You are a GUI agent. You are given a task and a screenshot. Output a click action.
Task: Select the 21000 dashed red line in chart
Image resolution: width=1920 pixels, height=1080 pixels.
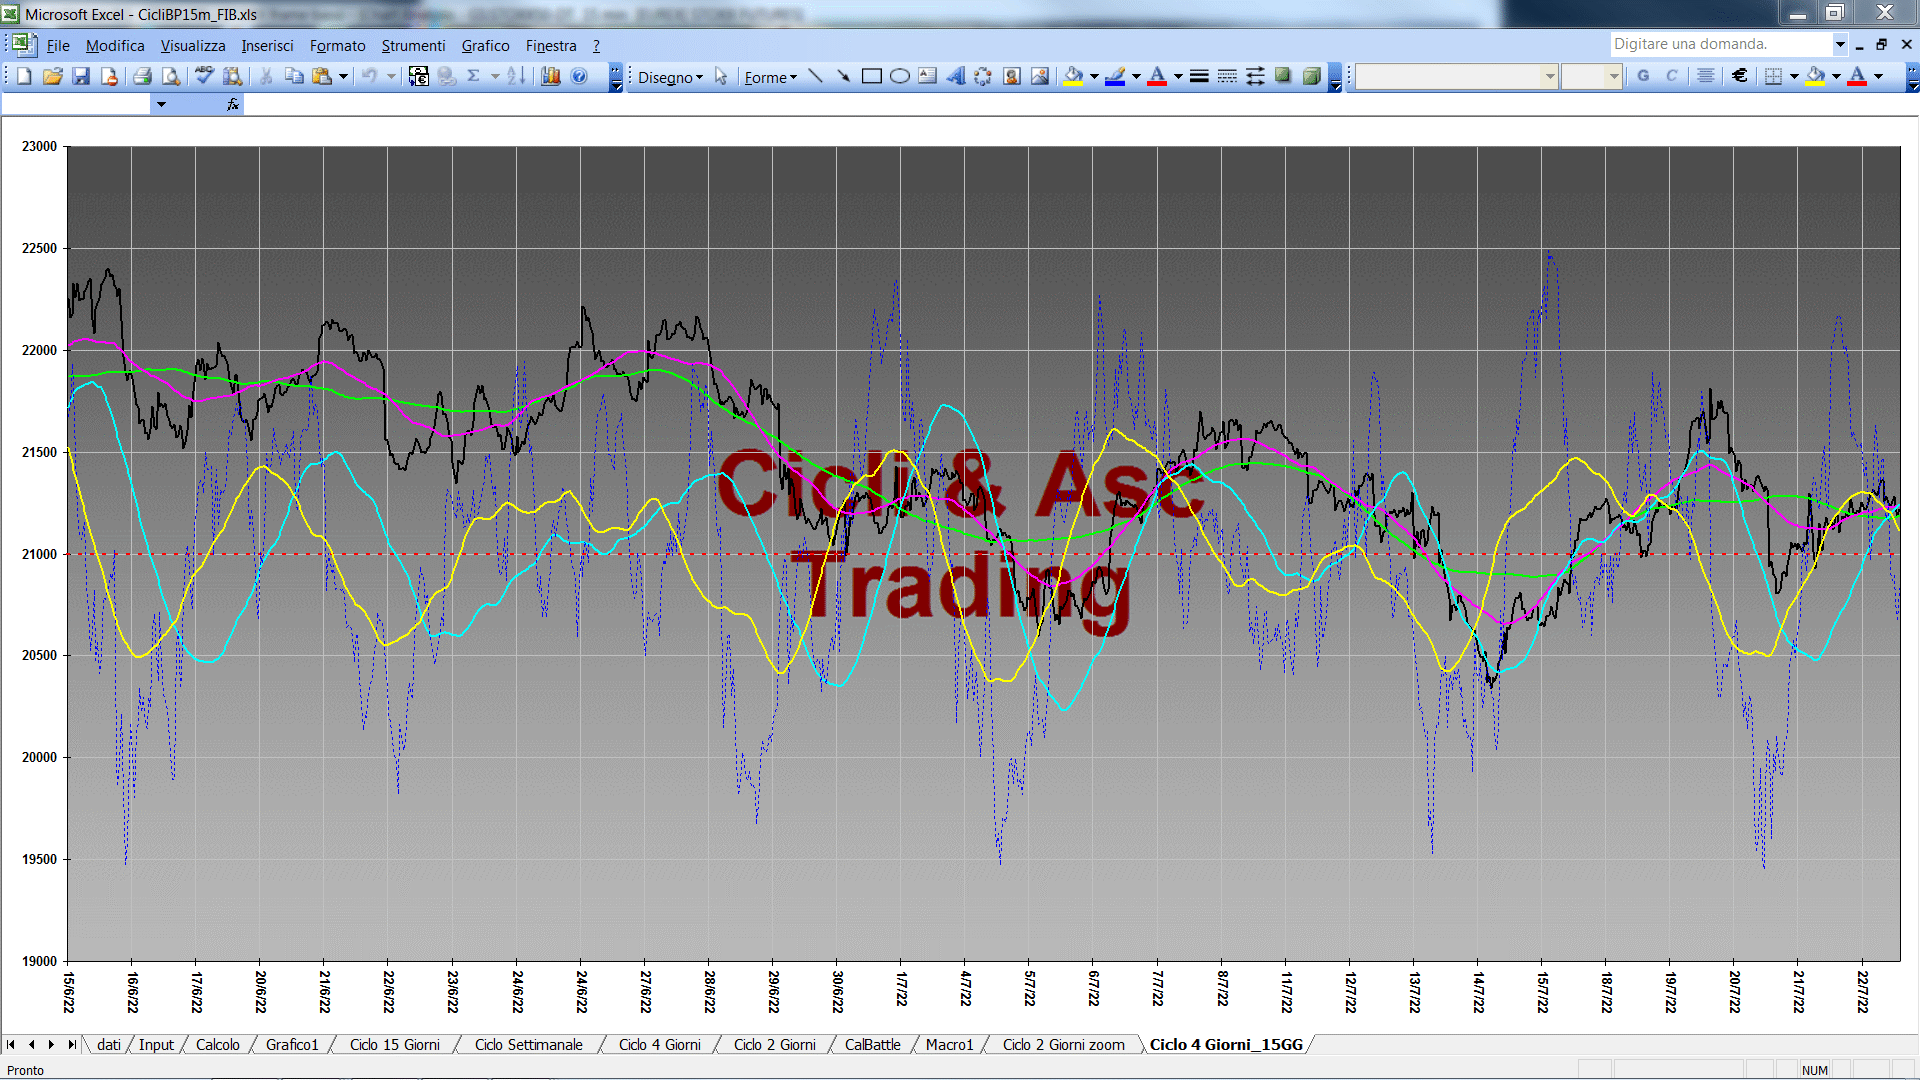pyautogui.click(x=984, y=554)
